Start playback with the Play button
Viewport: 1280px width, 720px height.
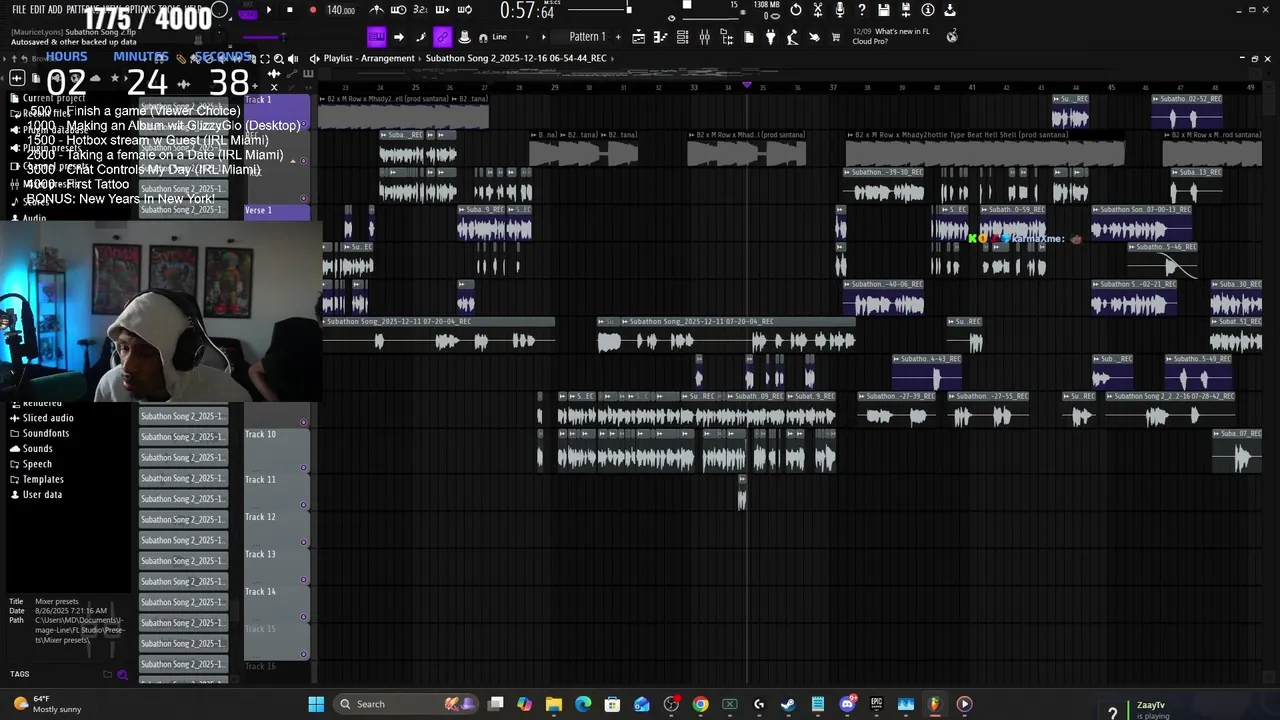pyautogui.click(x=268, y=10)
